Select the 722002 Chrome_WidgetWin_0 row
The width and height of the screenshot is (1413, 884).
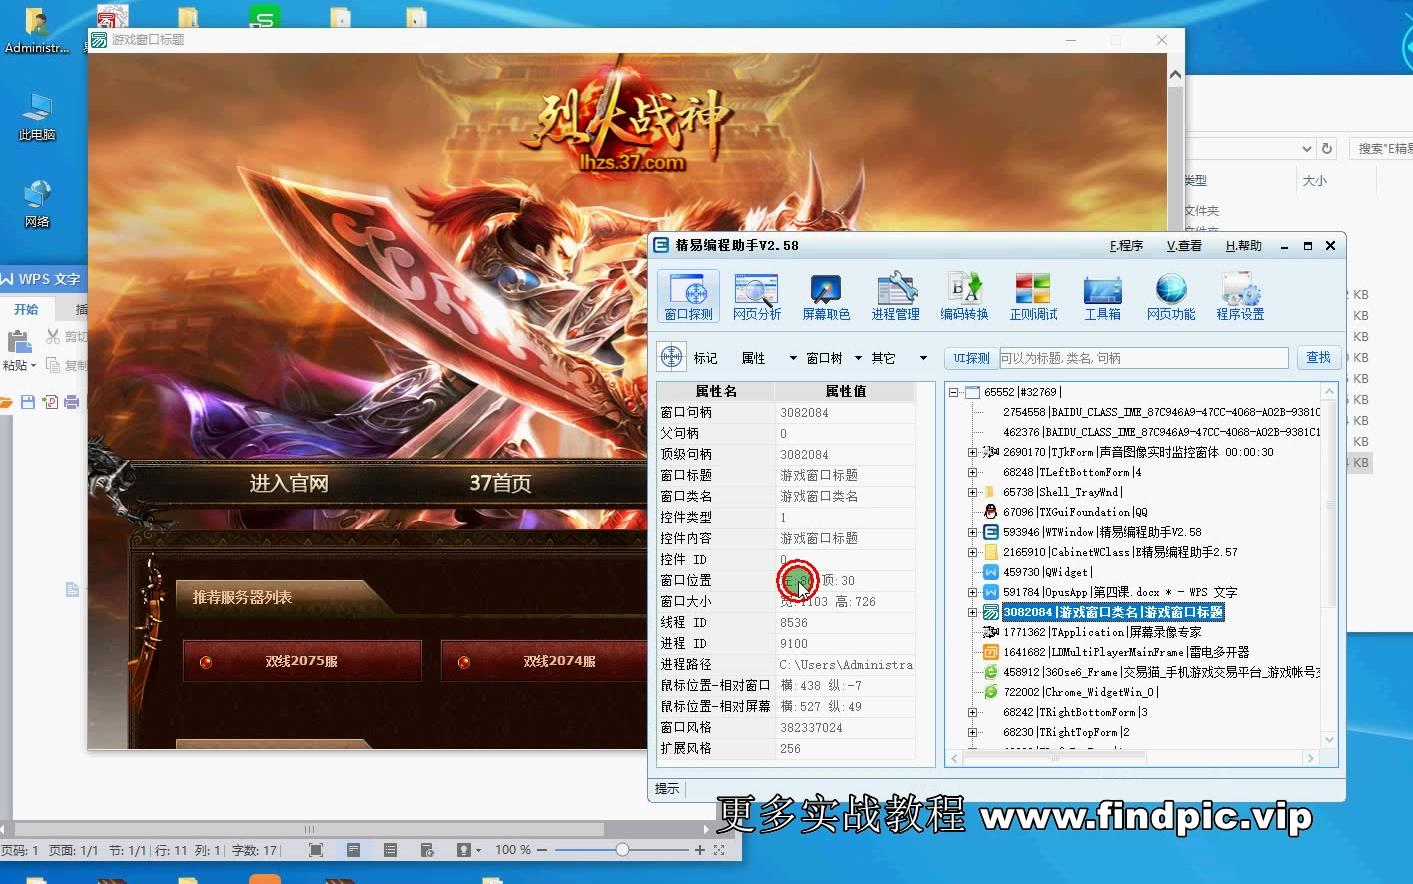coord(1080,692)
